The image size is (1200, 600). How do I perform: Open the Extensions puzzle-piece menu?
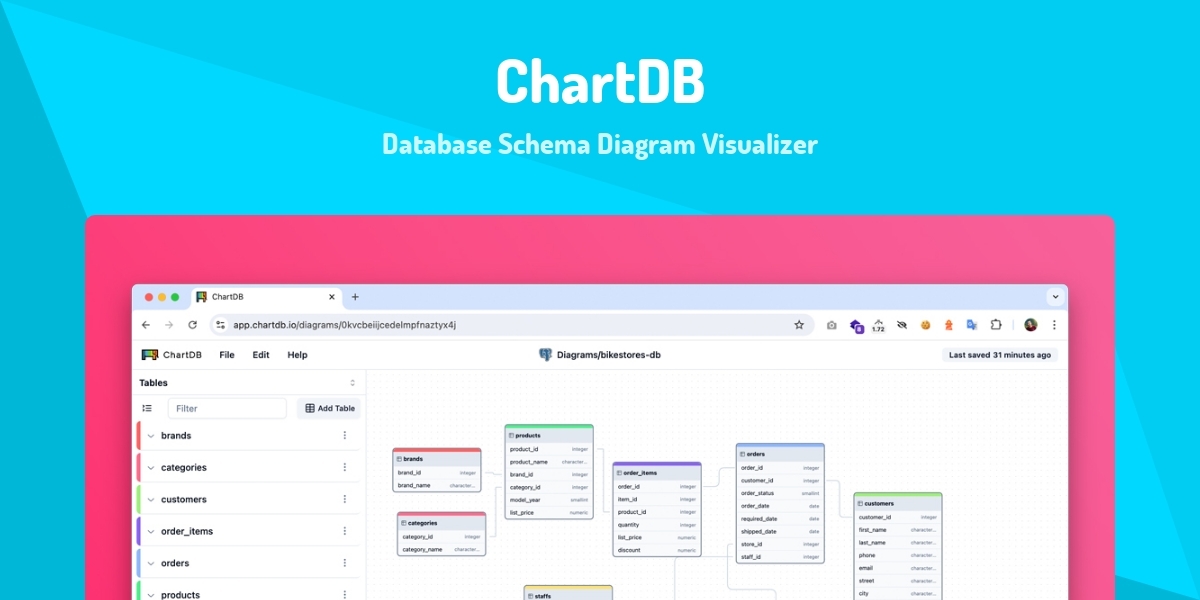[996, 325]
